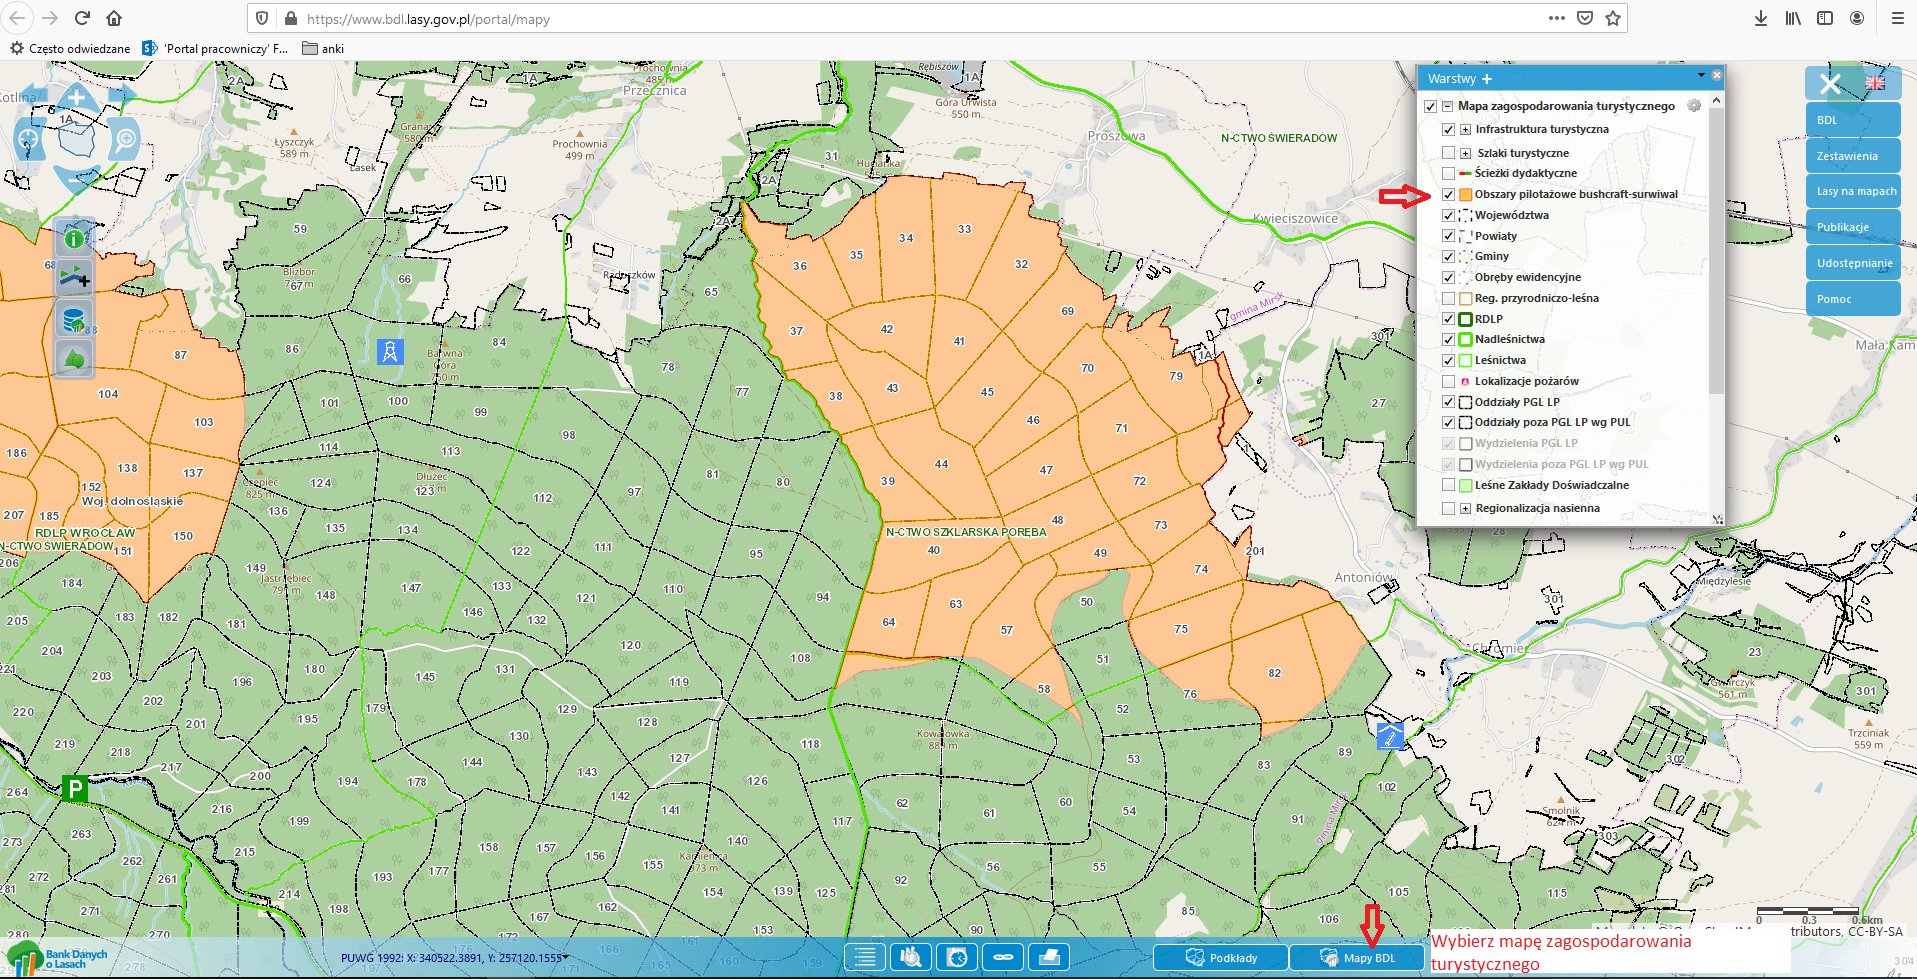
Task: Click the zoom-in plus button on map navigator
Action: click(x=77, y=98)
